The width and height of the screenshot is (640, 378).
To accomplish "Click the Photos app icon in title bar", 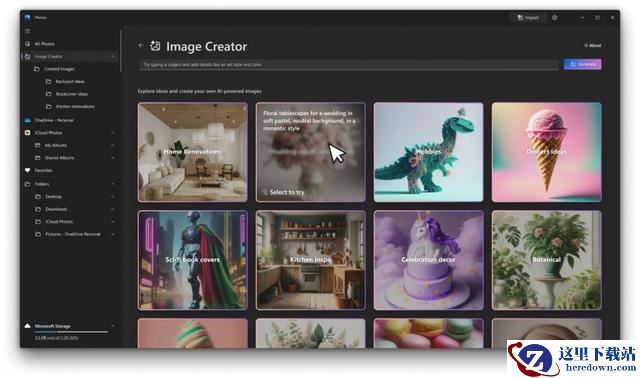I will click(x=27, y=17).
